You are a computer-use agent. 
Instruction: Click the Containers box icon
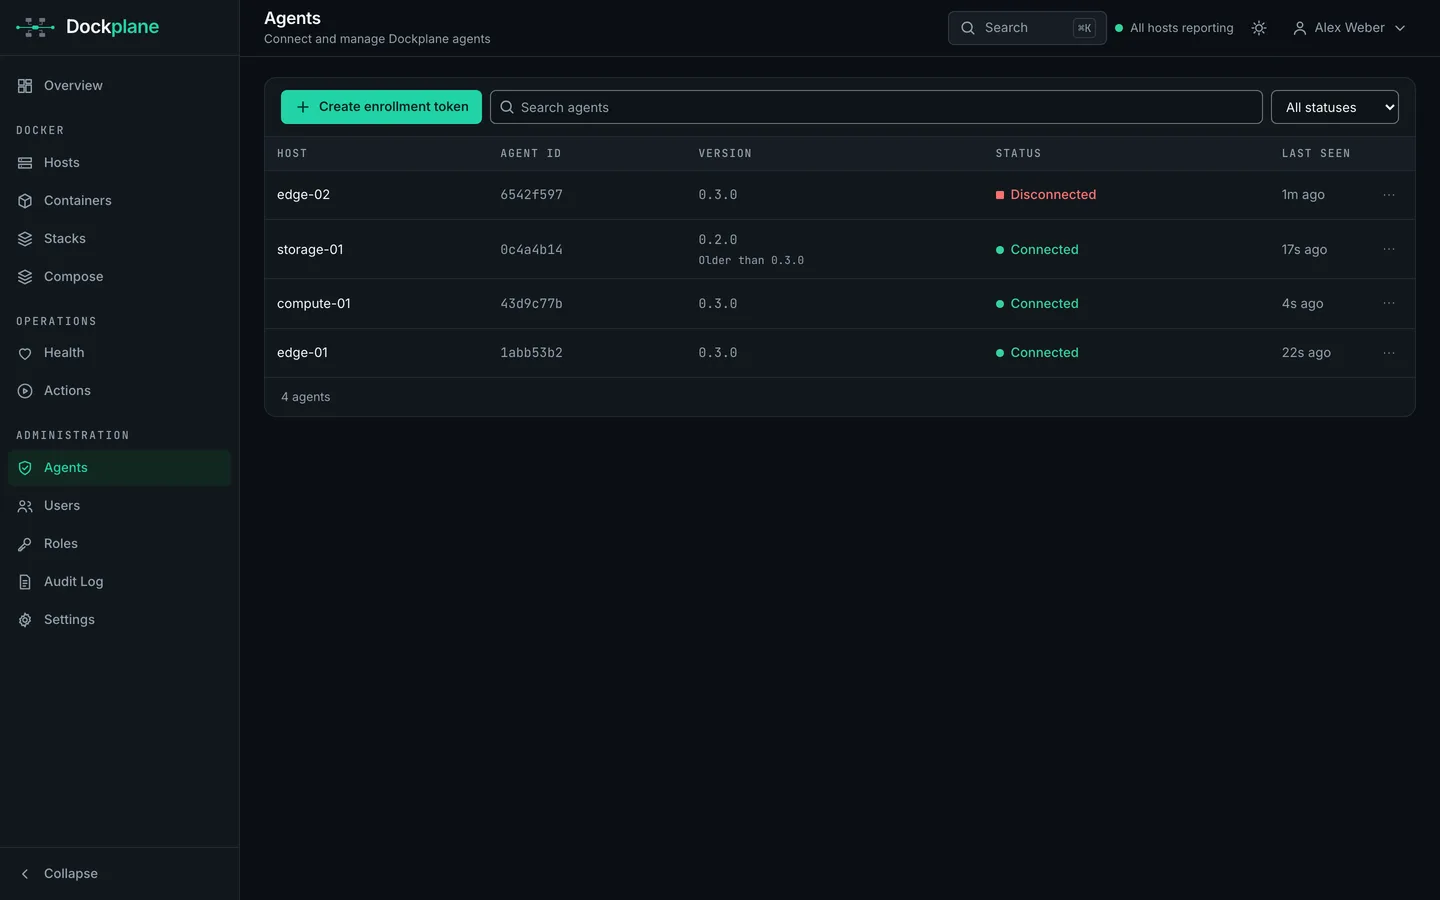tap(25, 201)
